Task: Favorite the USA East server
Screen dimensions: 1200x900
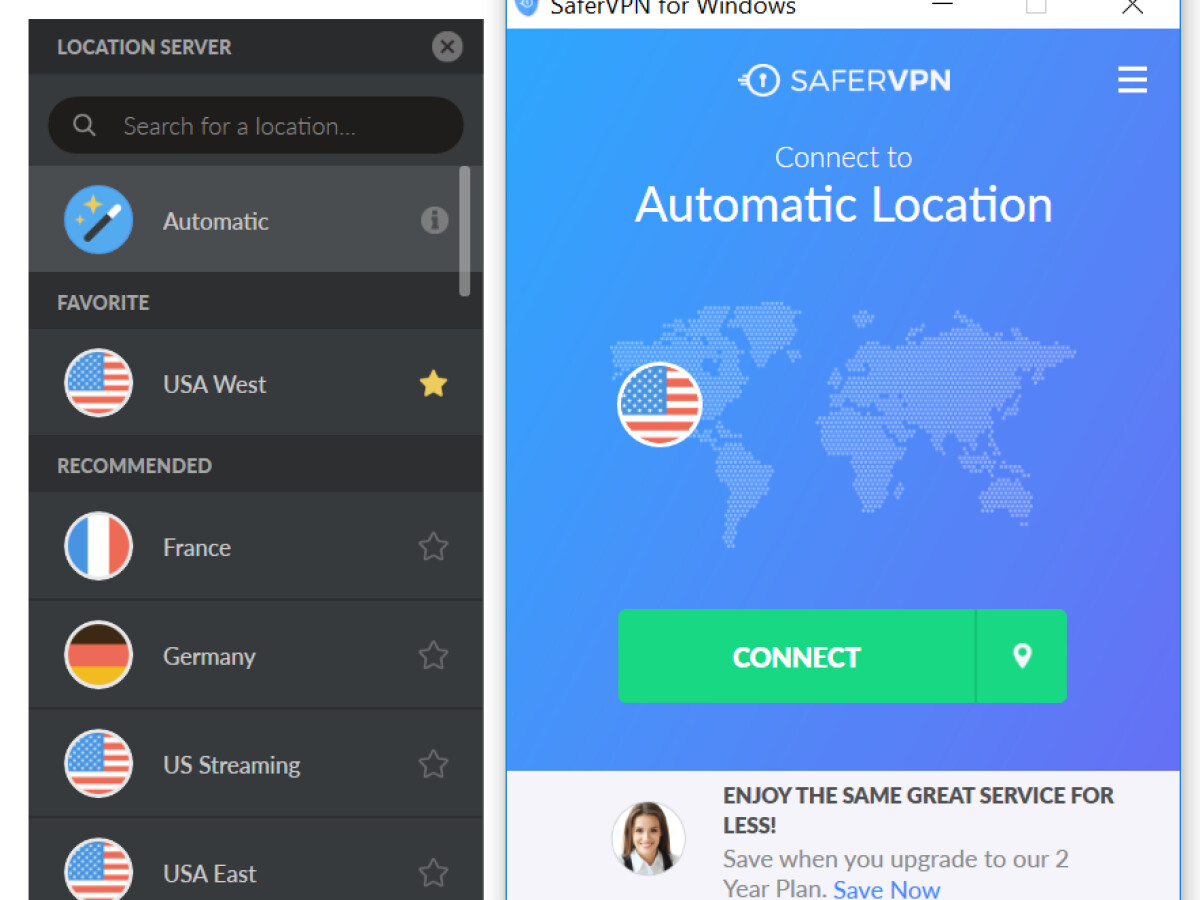Action: 433,873
